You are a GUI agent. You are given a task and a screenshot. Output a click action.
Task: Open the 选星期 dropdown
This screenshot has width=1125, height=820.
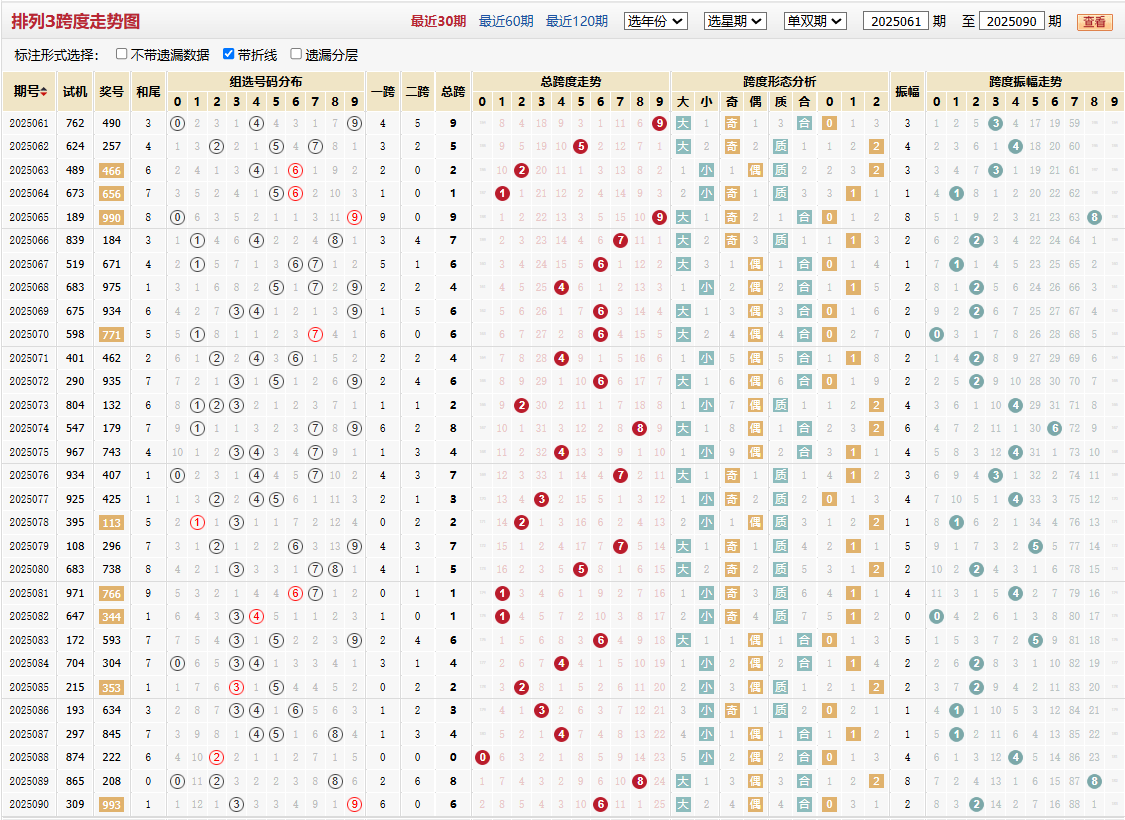(x=735, y=22)
